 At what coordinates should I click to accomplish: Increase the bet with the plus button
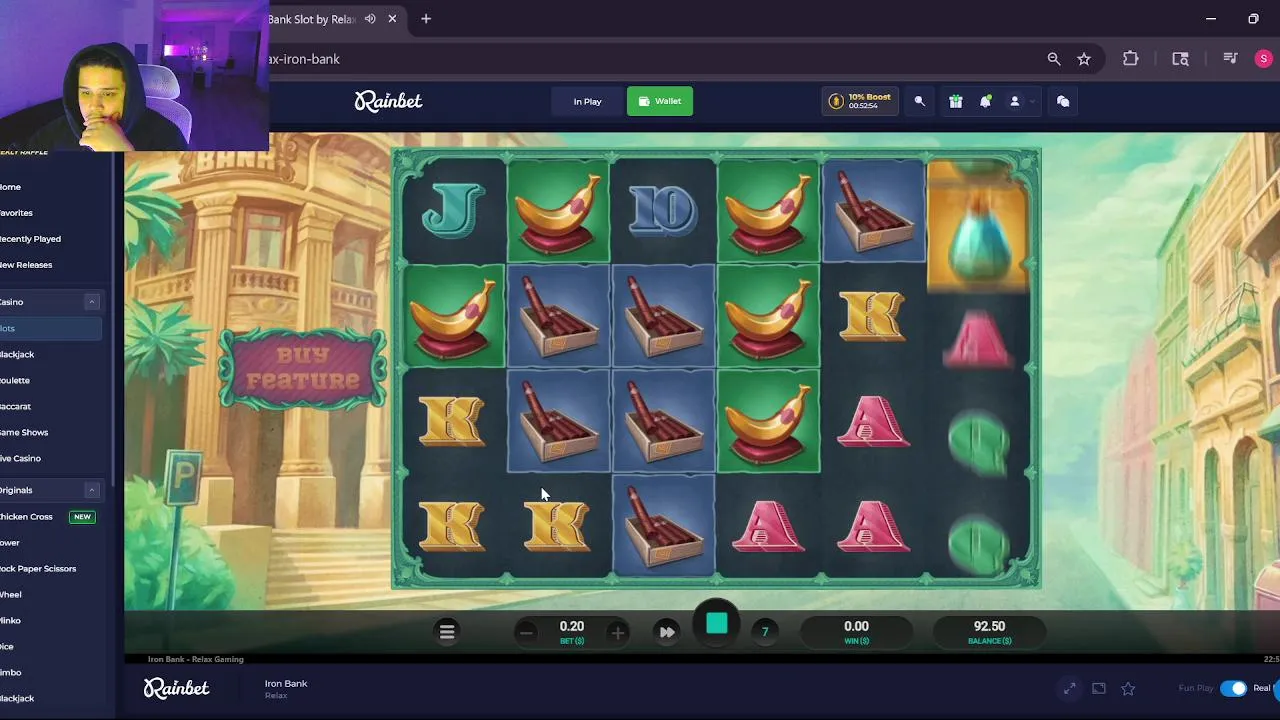pos(617,632)
